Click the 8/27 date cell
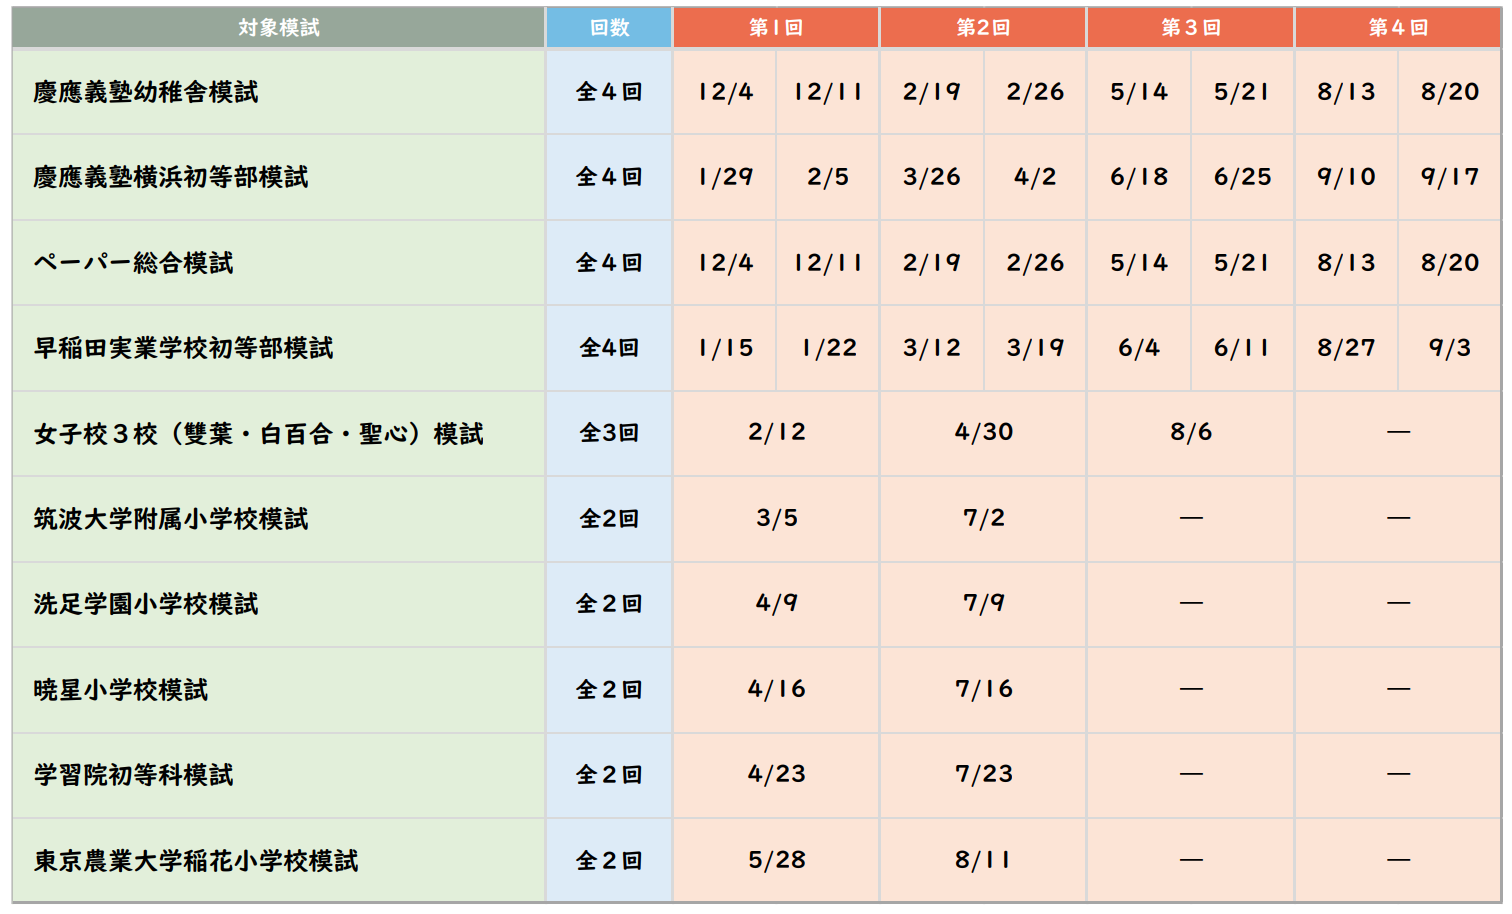 [x=1346, y=348]
